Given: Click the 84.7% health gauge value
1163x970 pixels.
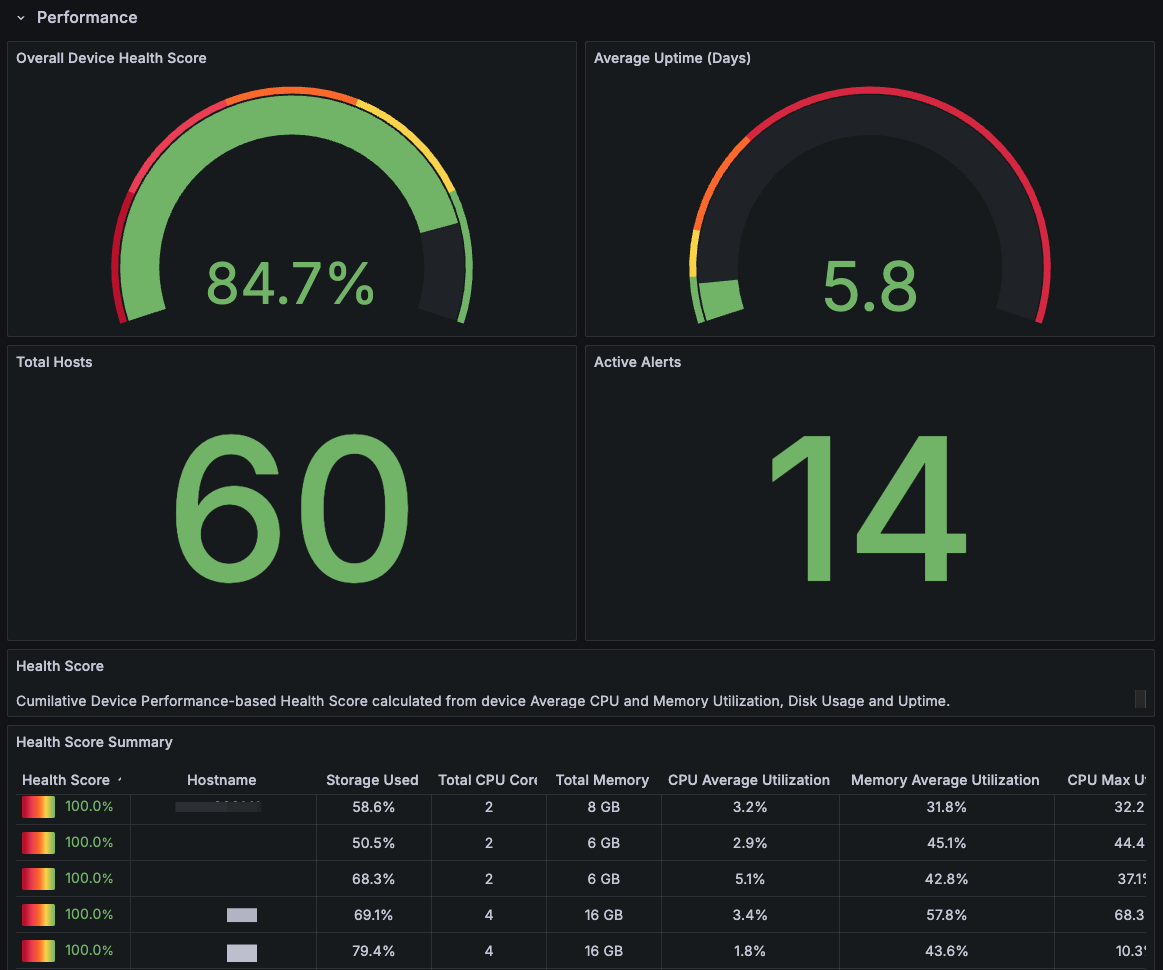Looking at the screenshot, I should click(x=290, y=284).
